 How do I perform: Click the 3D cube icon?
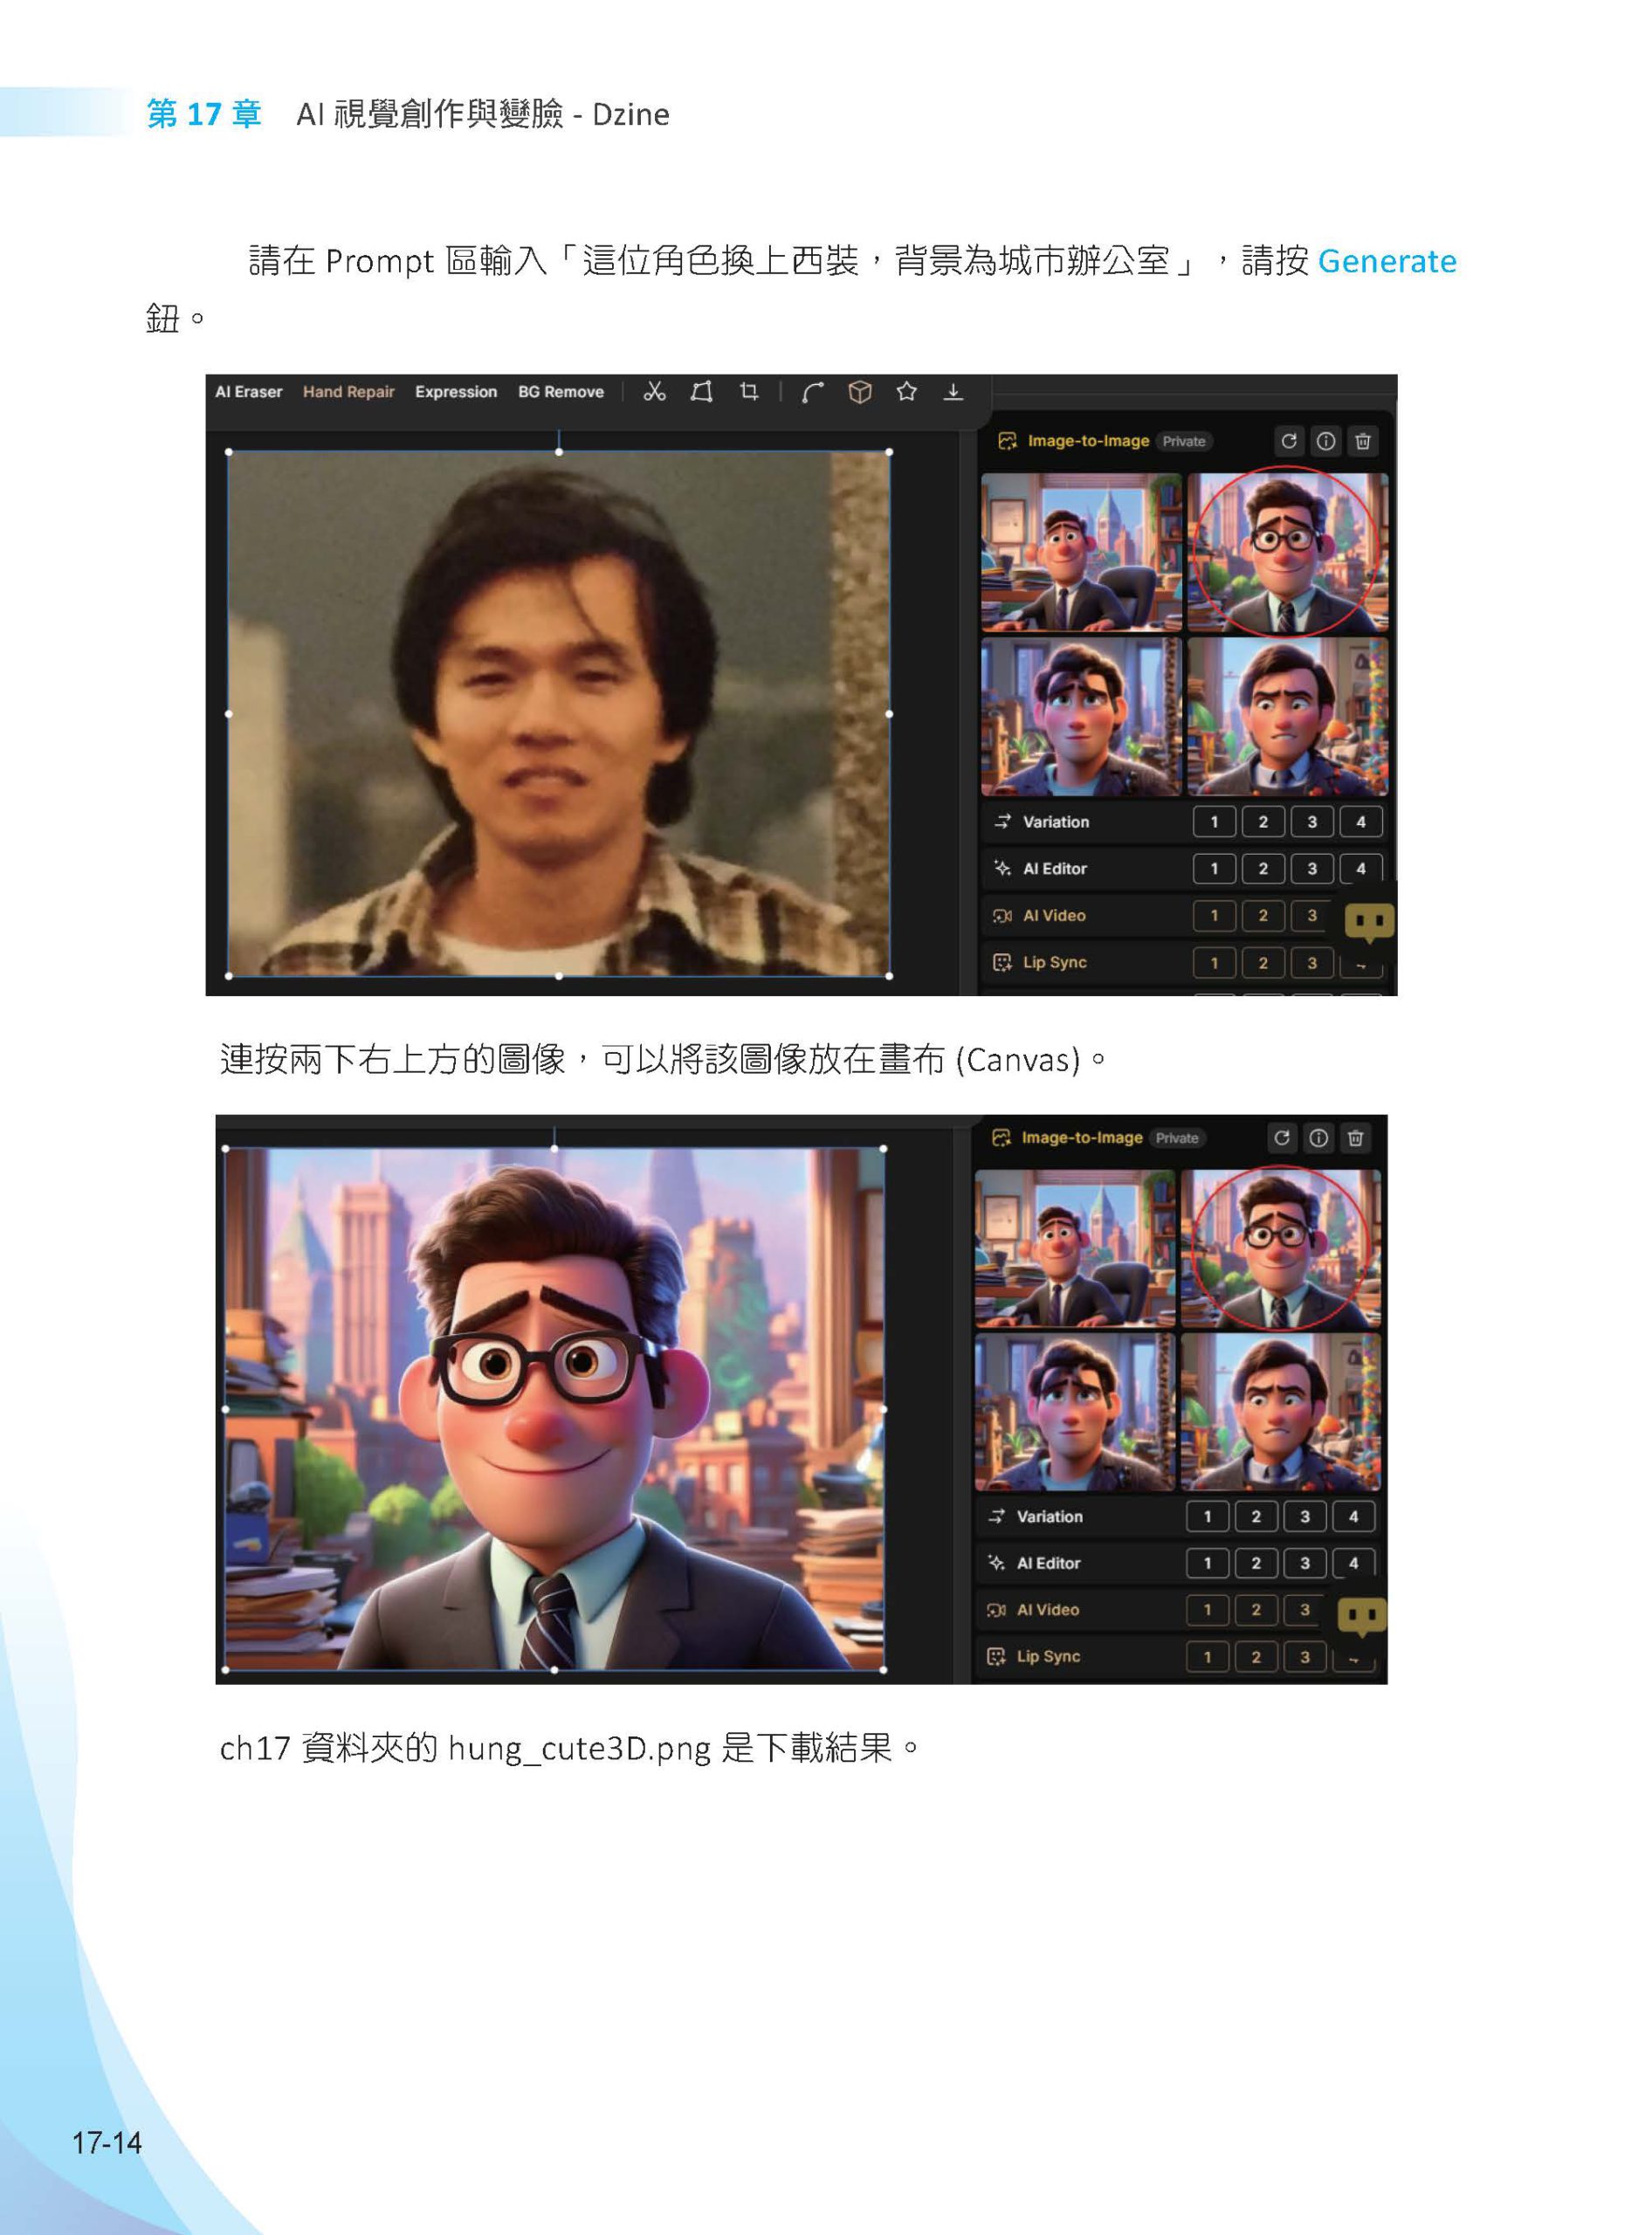click(x=859, y=392)
